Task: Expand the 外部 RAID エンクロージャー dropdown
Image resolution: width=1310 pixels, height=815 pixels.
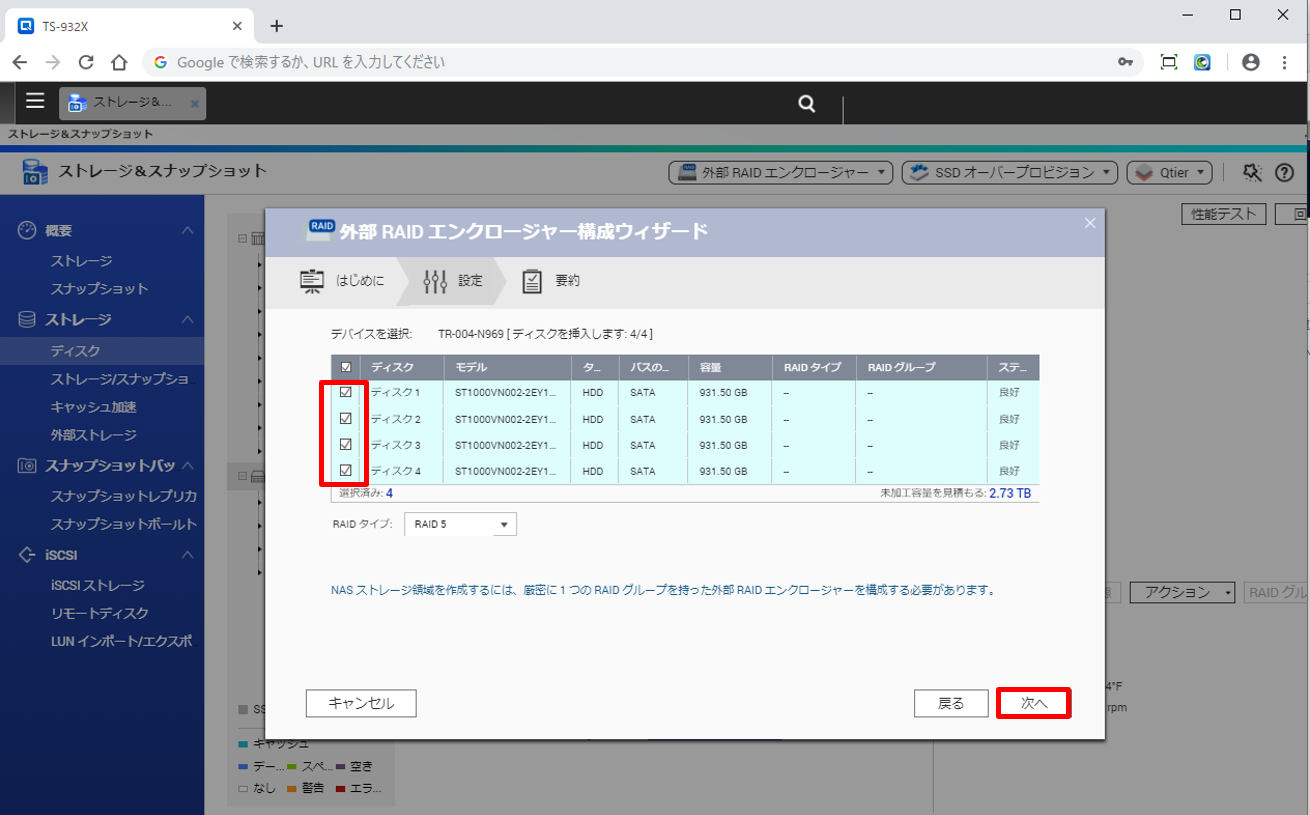Action: tap(780, 173)
